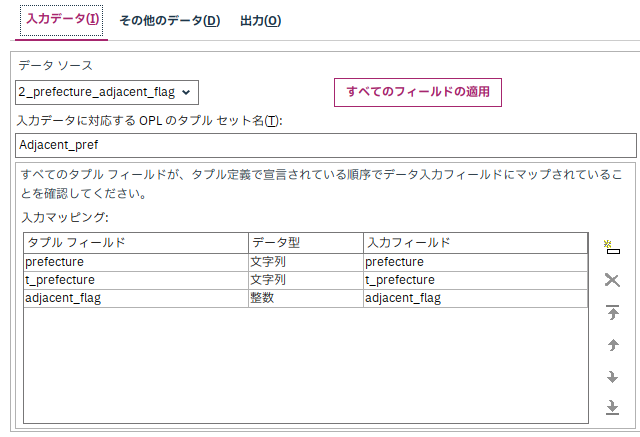Move mapping row down one position
This screenshot has width=640, height=437.
pyautogui.click(x=612, y=377)
